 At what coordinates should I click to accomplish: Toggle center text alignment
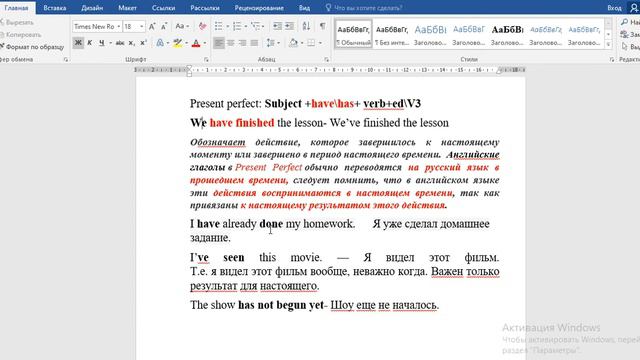(x=231, y=42)
